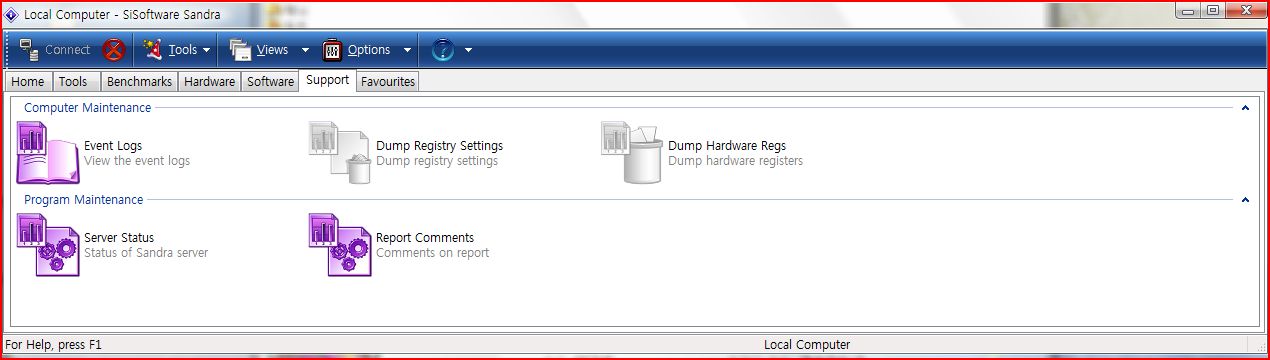Image resolution: width=1270 pixels, height=360 pixels.
Task: Click 'For Help, press F1' status text
Action: [x=54, y=345]
